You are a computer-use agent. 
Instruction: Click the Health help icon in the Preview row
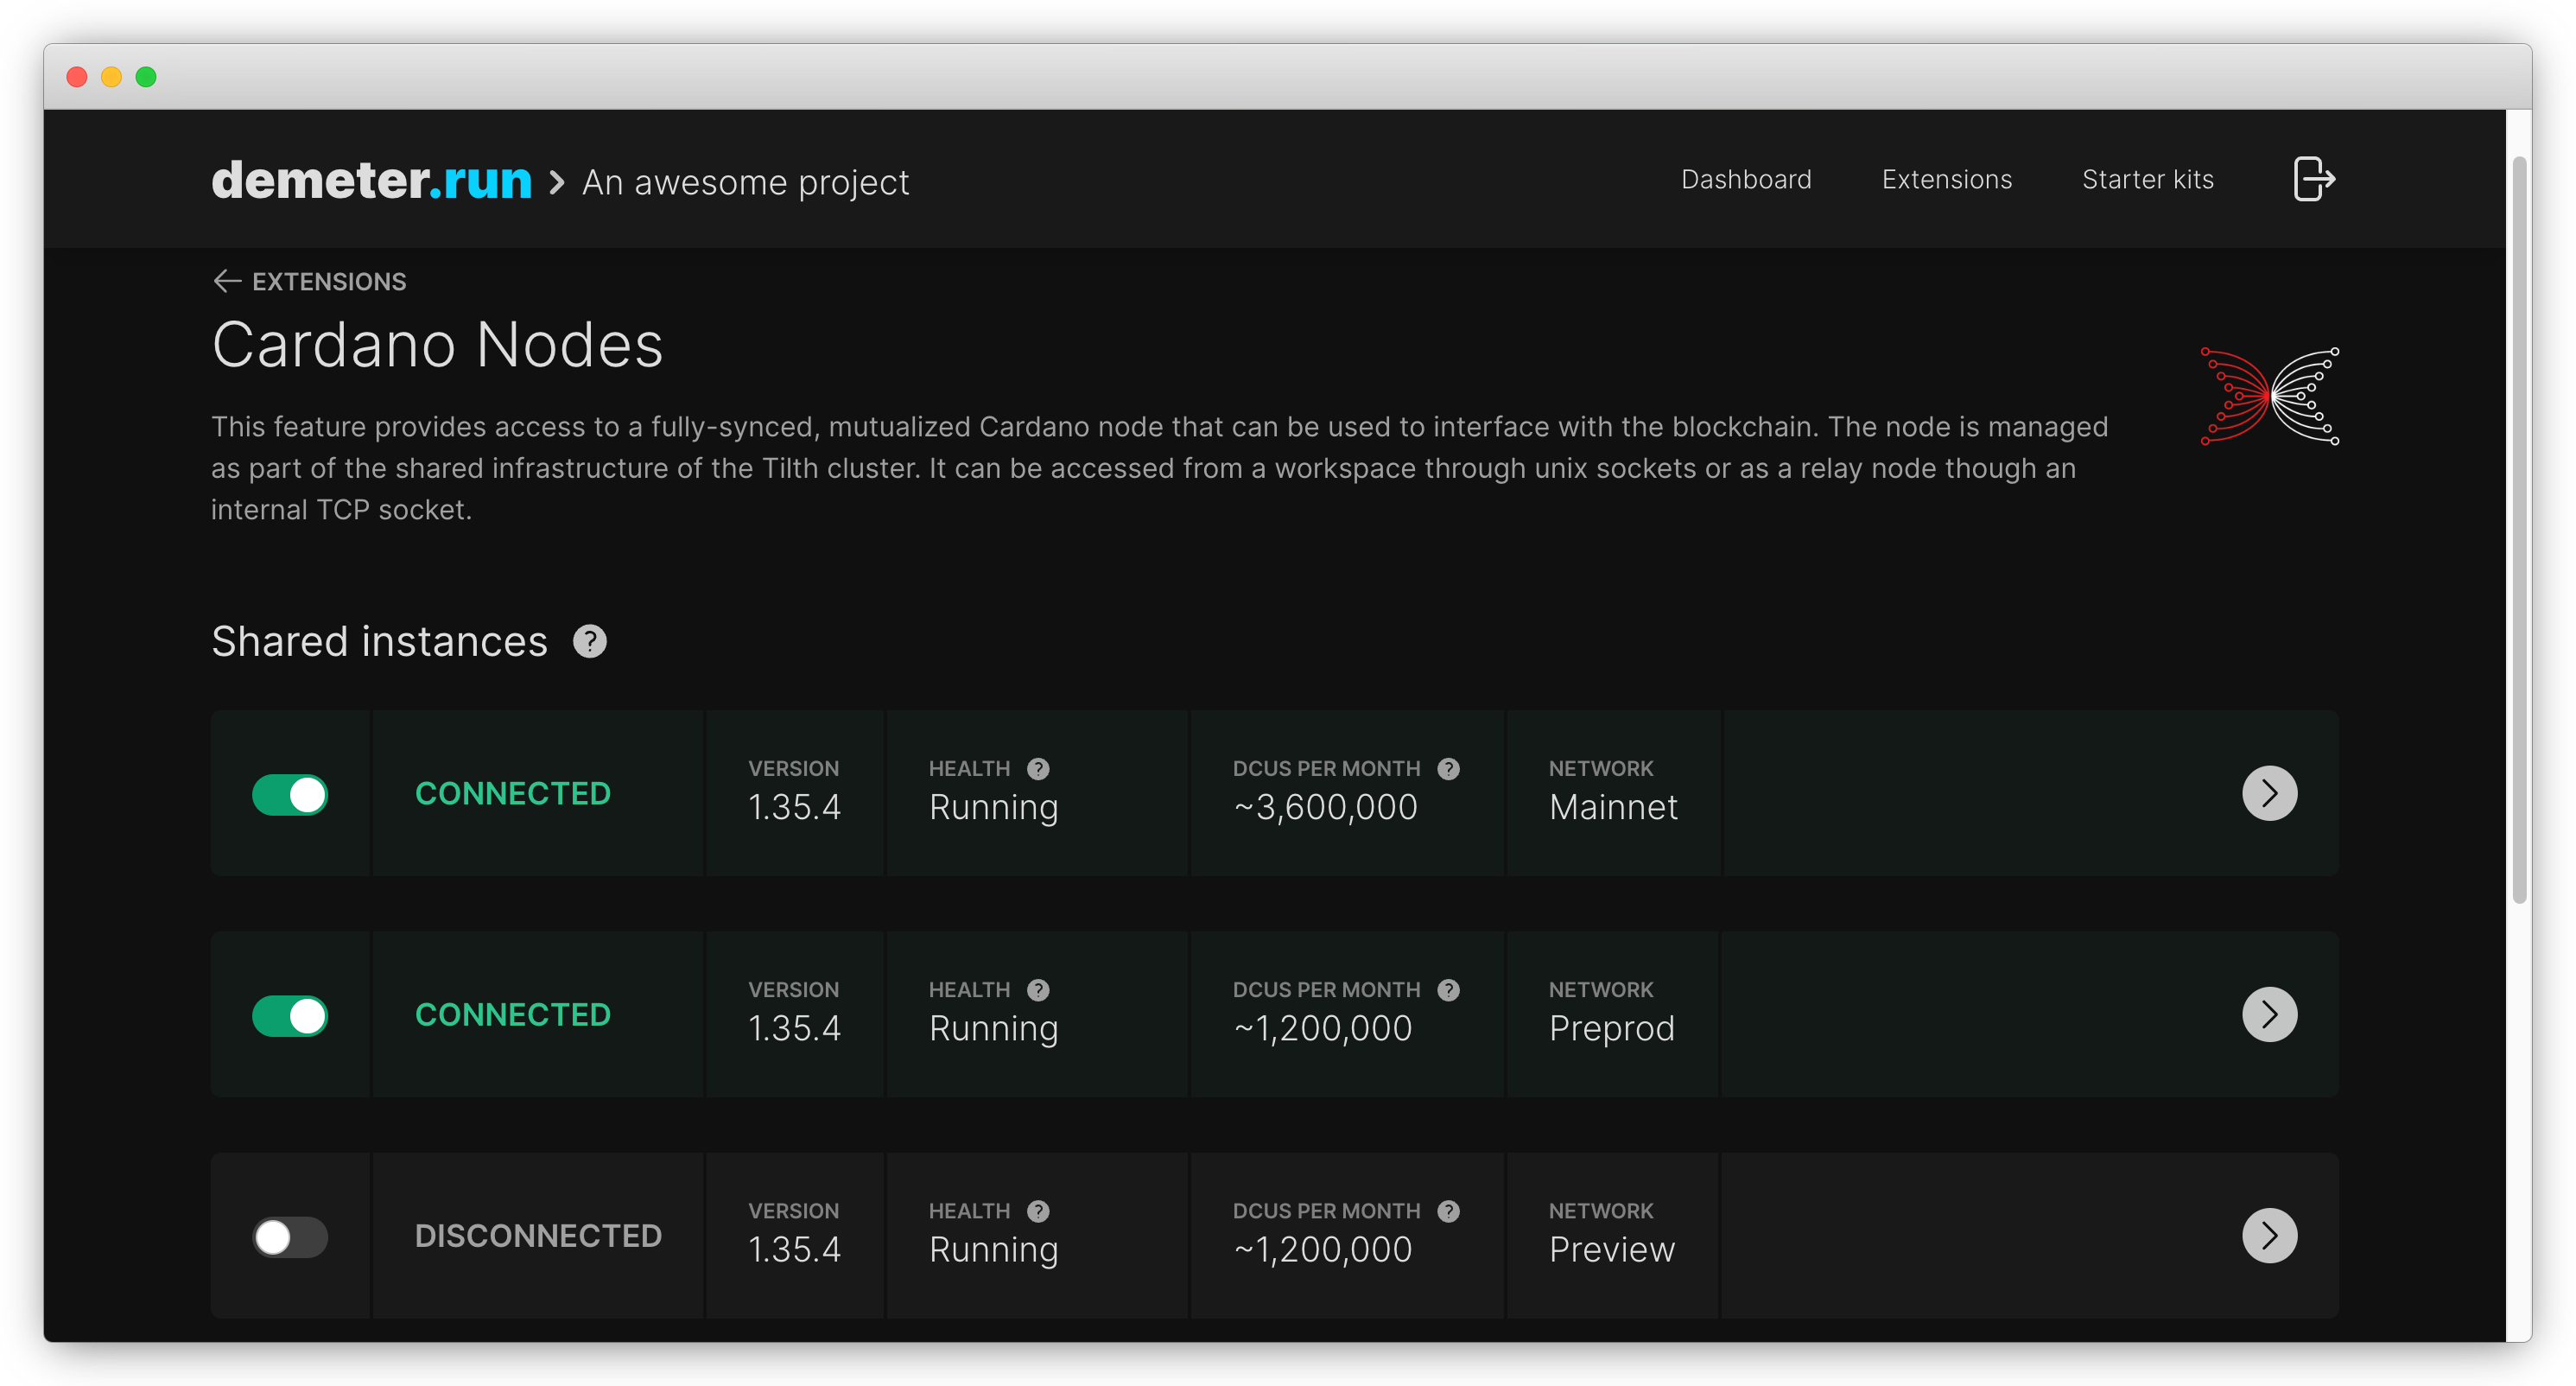1038,1211
